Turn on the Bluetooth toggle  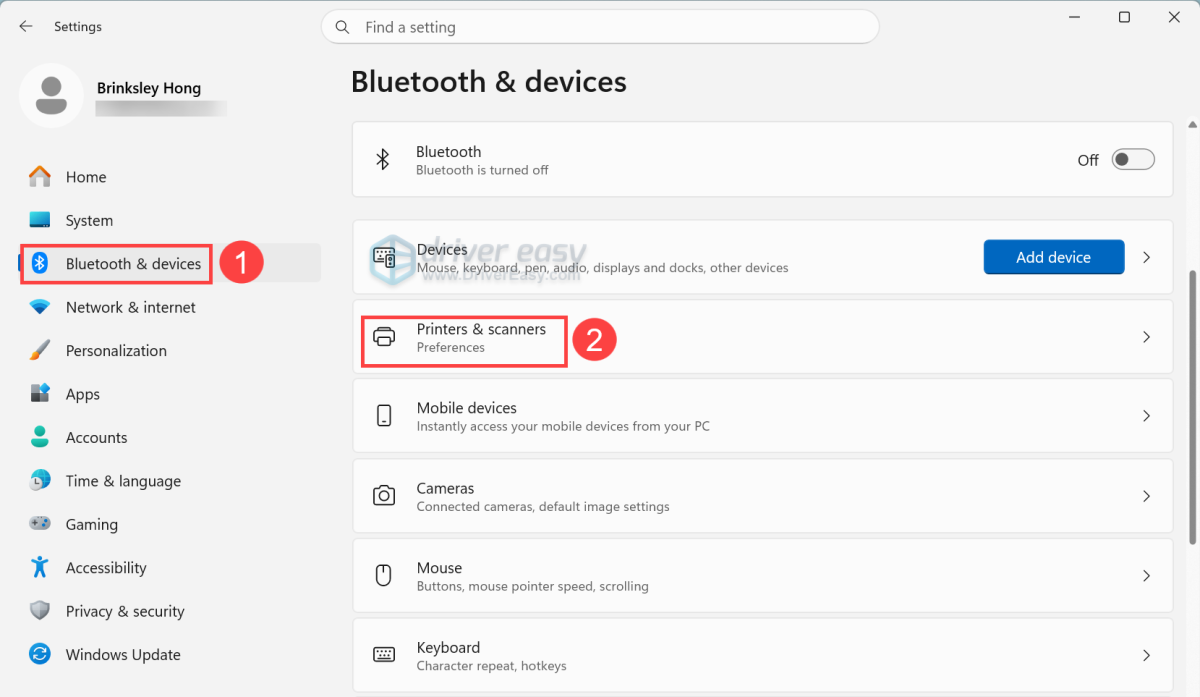tap(1134, 160)
